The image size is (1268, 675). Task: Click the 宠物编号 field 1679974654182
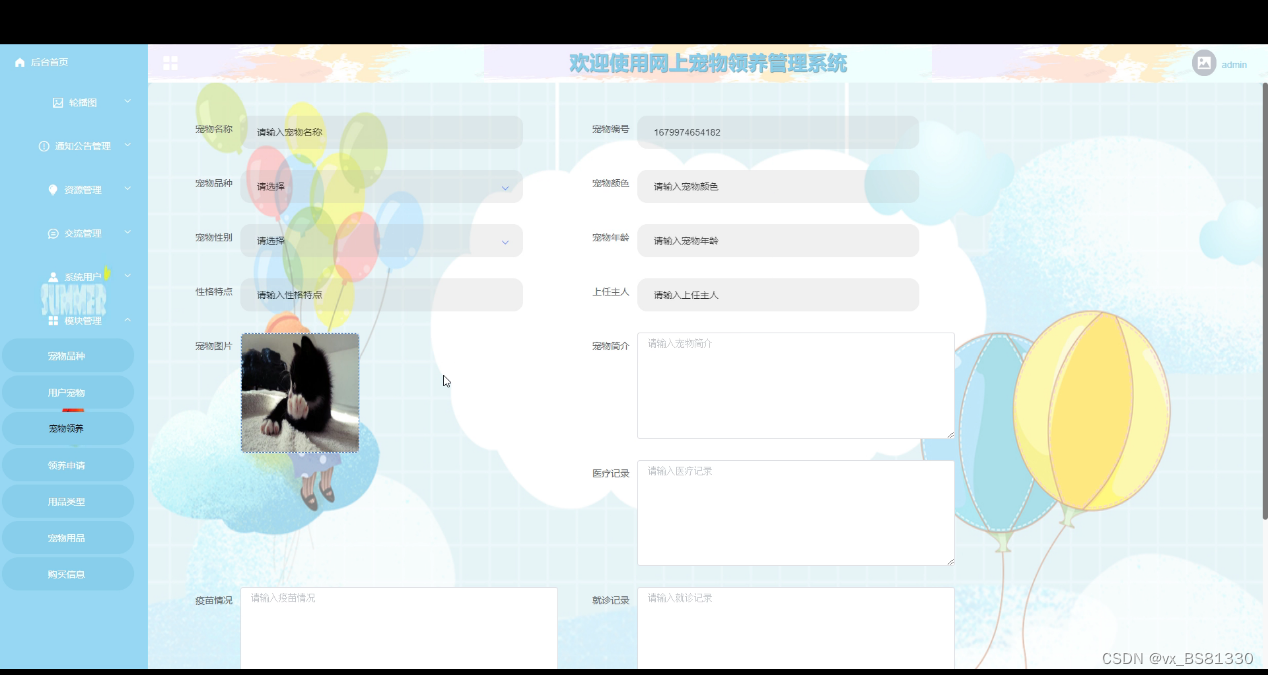point(778,132)
